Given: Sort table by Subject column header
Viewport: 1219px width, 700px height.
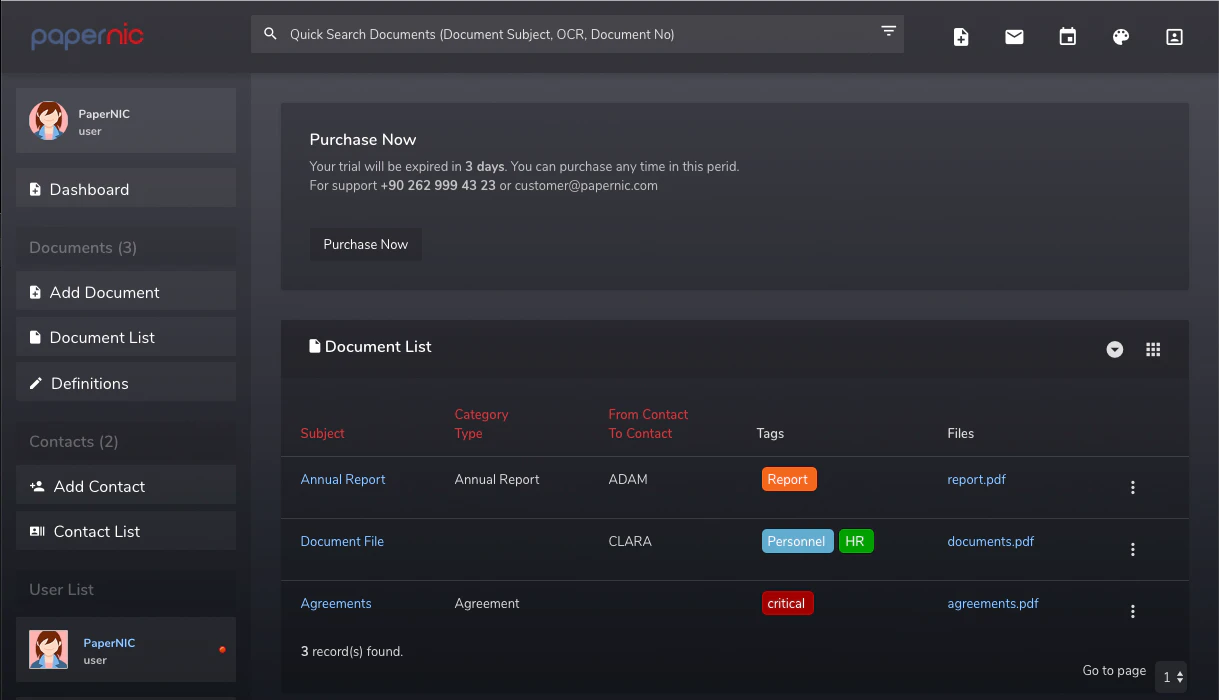Looking at the screenshot, I should pos(322,433).
